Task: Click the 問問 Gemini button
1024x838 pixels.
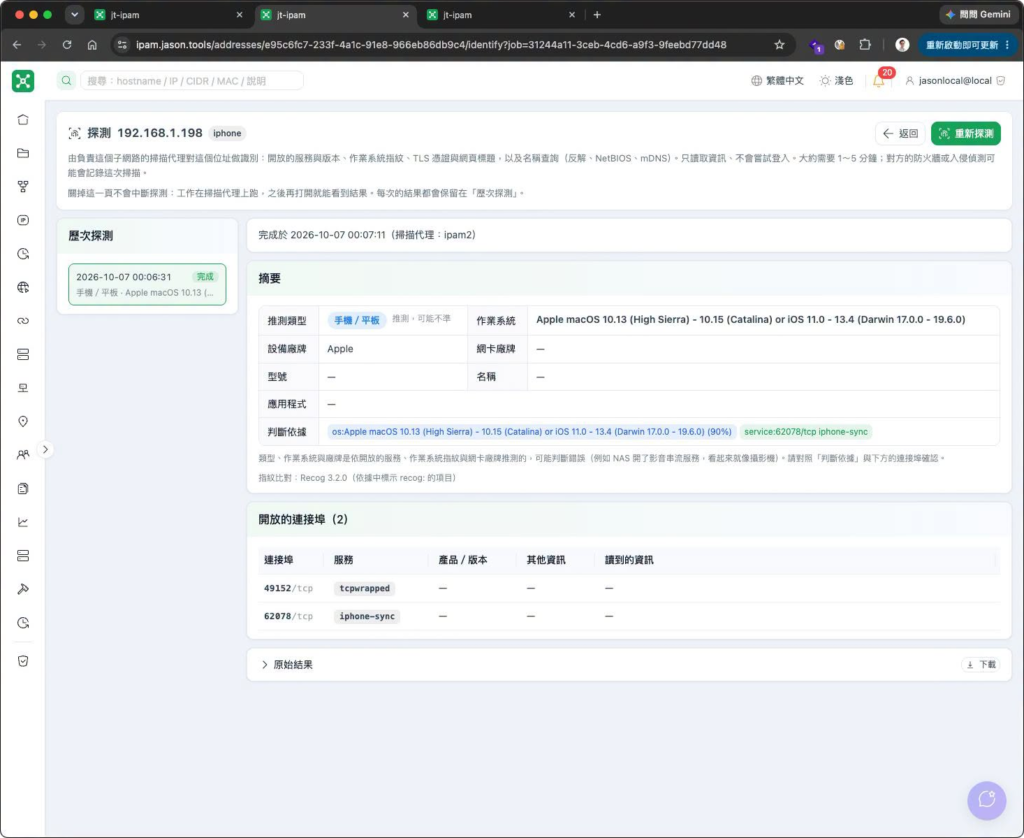Action: coord(978,14)
